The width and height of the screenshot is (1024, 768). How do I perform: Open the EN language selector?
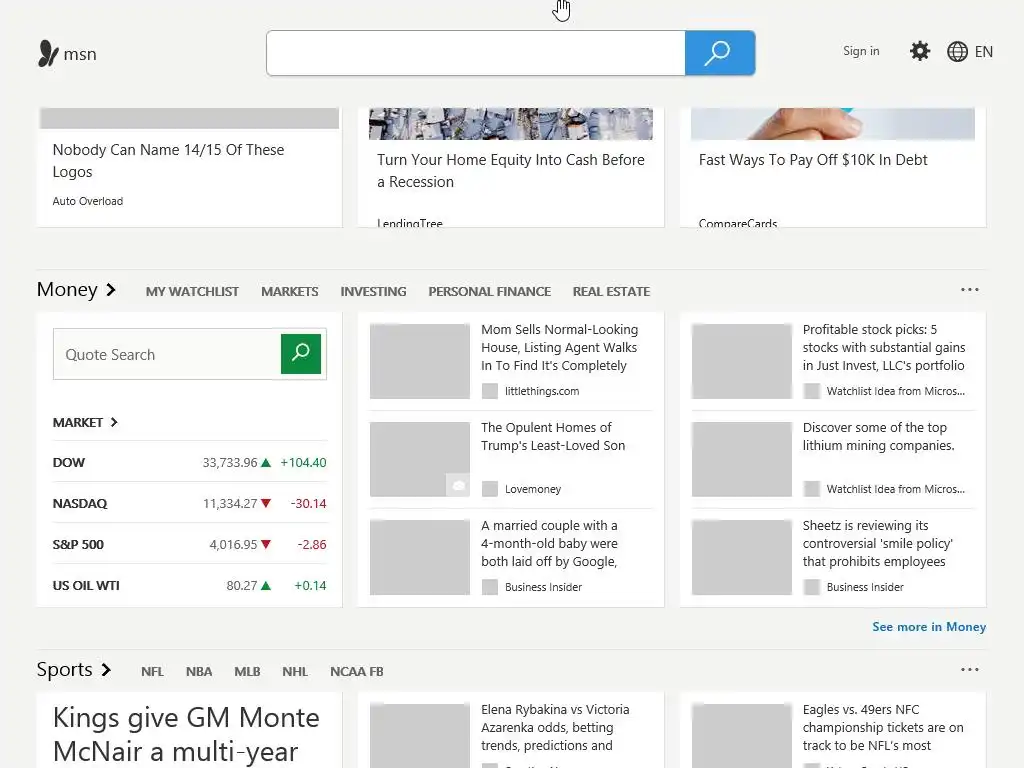984,52
